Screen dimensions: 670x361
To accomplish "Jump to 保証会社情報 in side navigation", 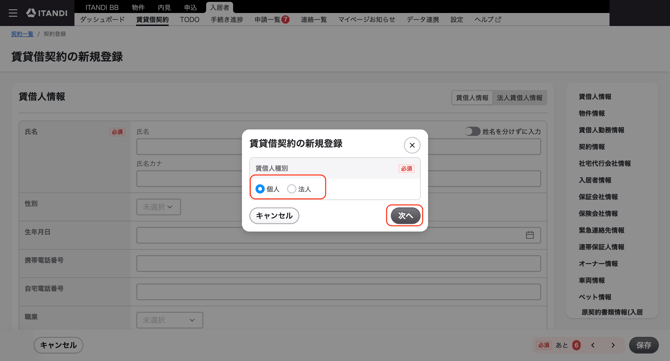I will tap(598, 197).
